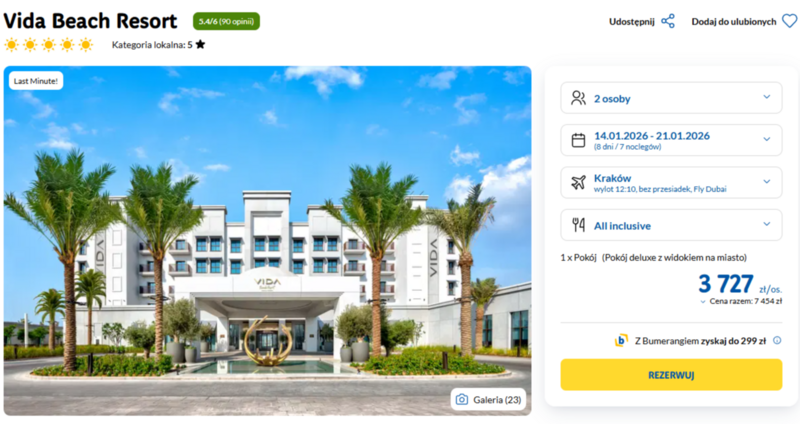Screen dimensions: 800x424
Task: Open Galeria (23) photo gallery
Action: click(x=488, y=400)
